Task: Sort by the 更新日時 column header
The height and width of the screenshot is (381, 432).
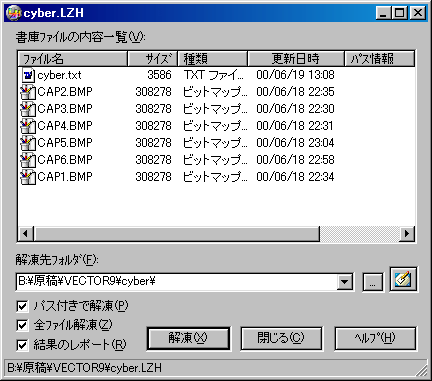Action: 296,59
